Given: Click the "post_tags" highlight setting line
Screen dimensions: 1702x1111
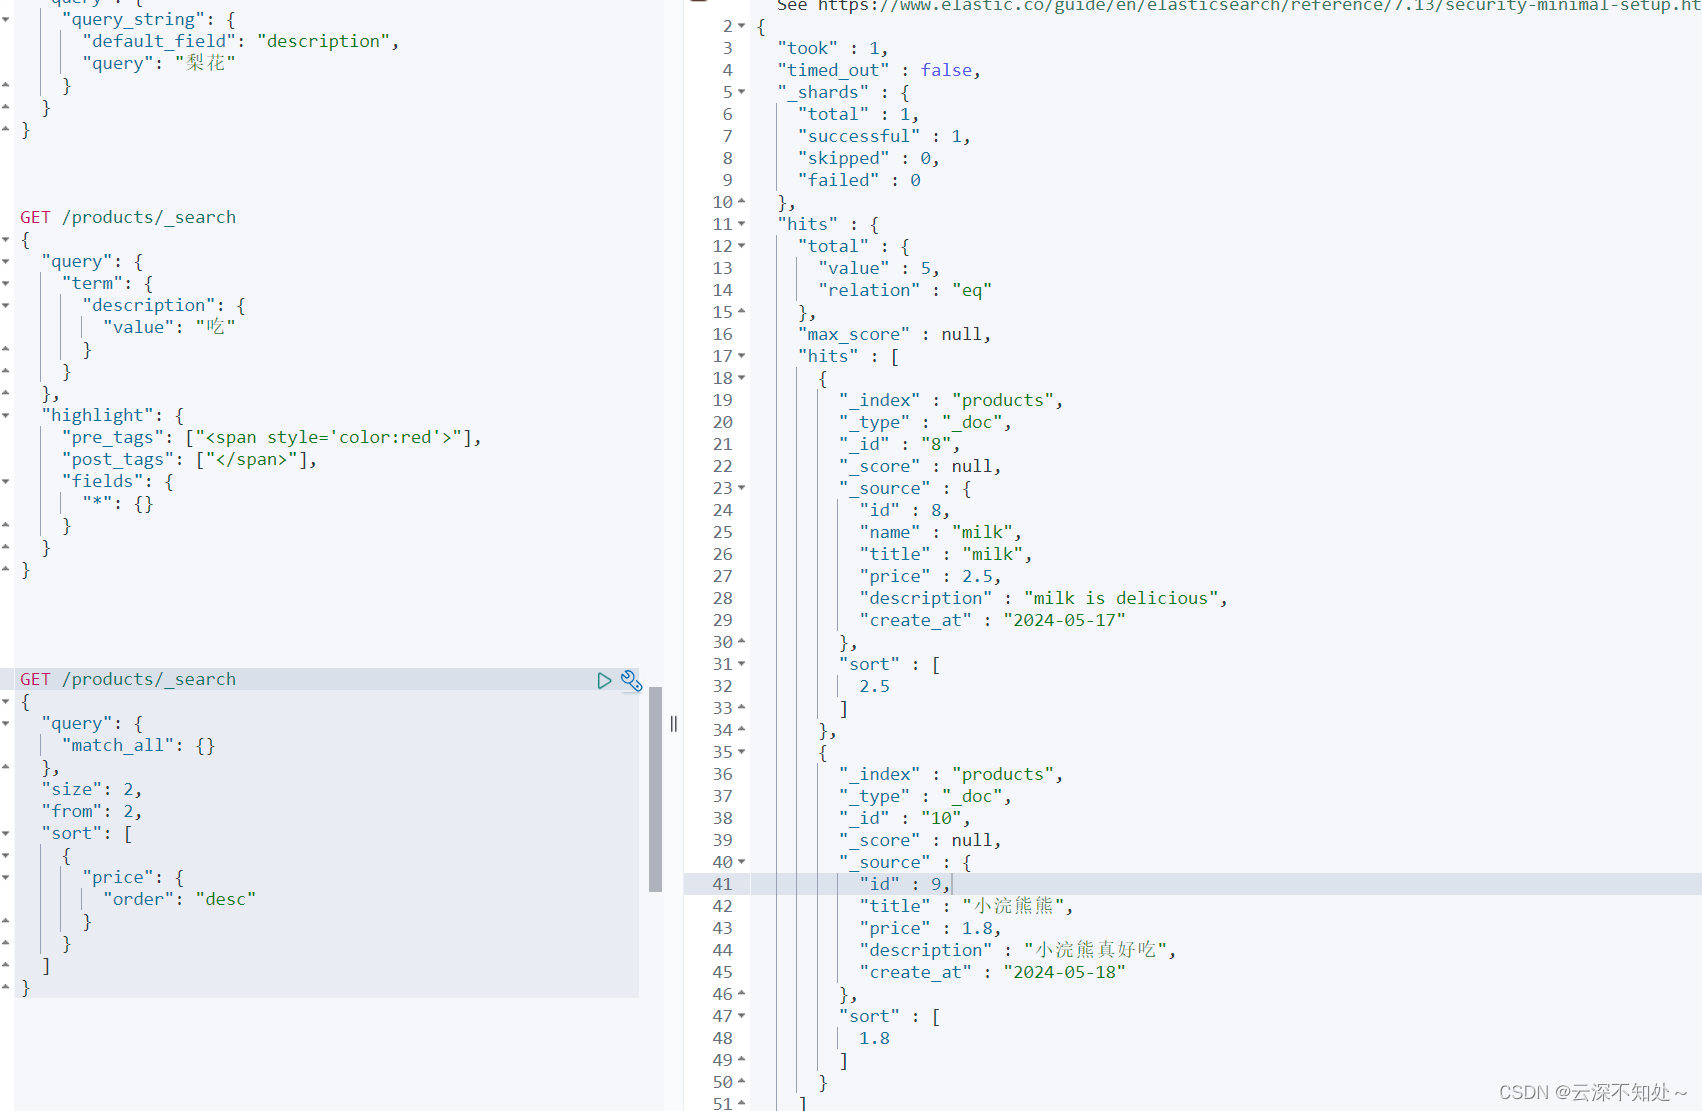Looking at the screenshot, I should coord(189,460).
